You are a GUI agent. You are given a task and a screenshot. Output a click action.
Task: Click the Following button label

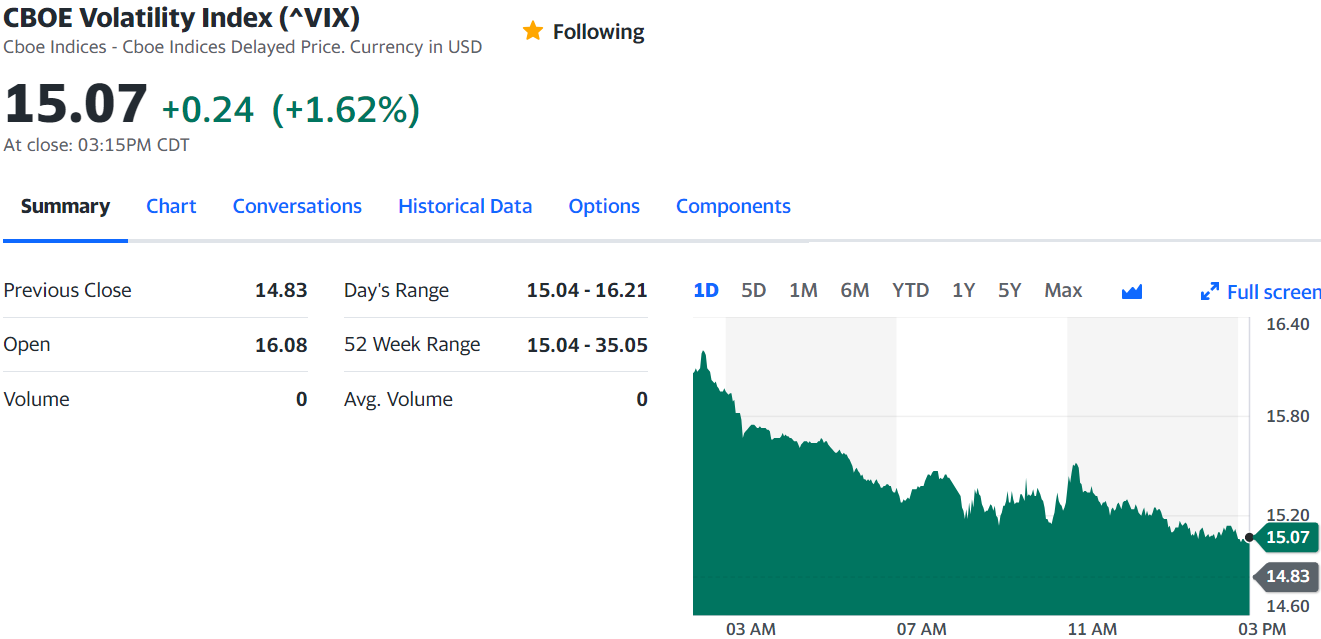(598, 32)
